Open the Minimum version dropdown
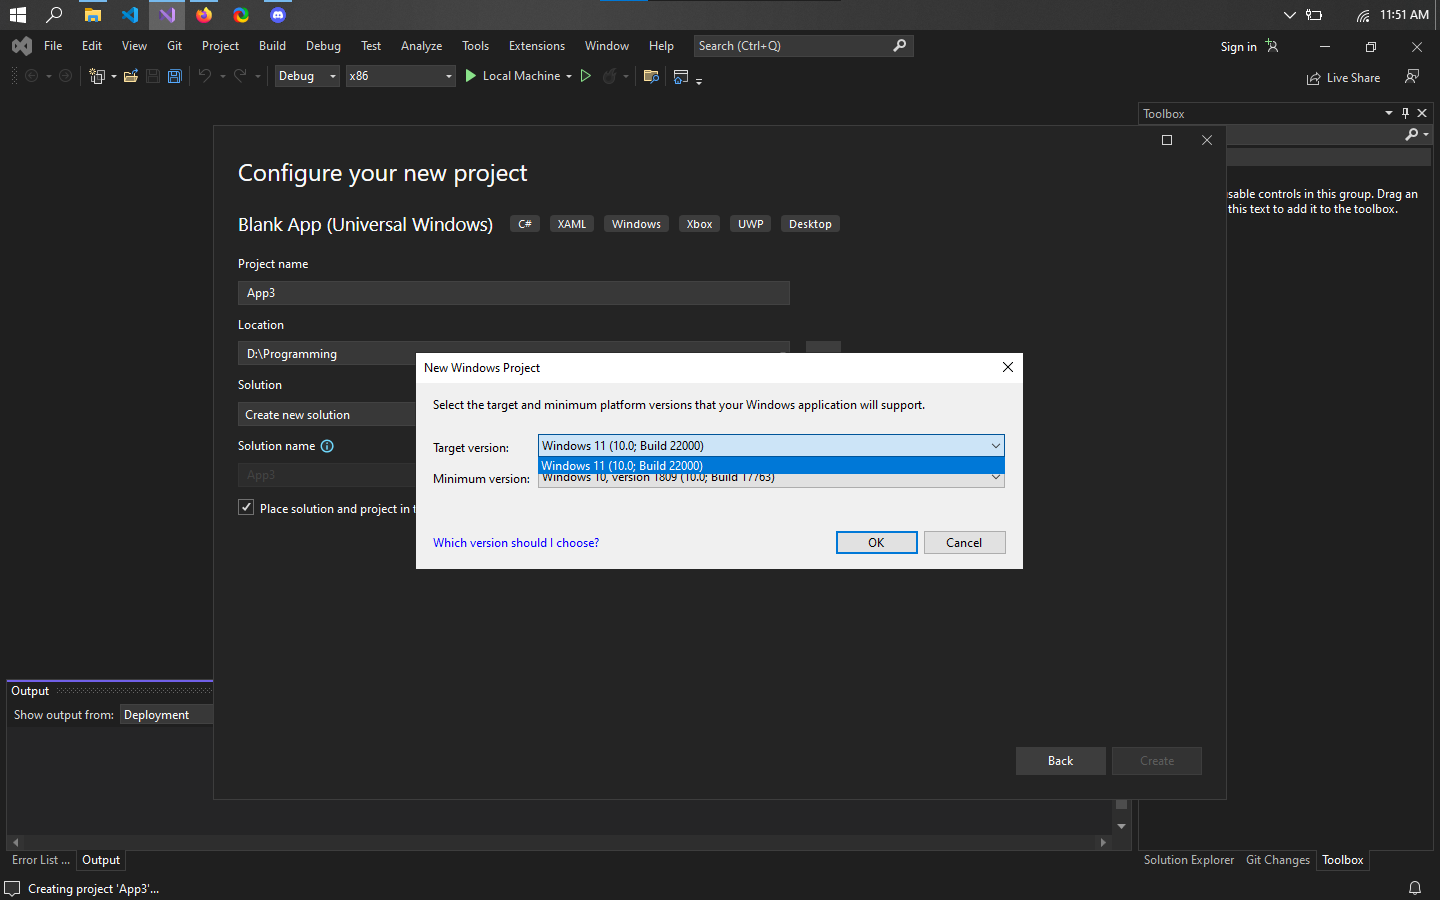The width and height of the screenshot is (1440, 900). click(995, 478)
